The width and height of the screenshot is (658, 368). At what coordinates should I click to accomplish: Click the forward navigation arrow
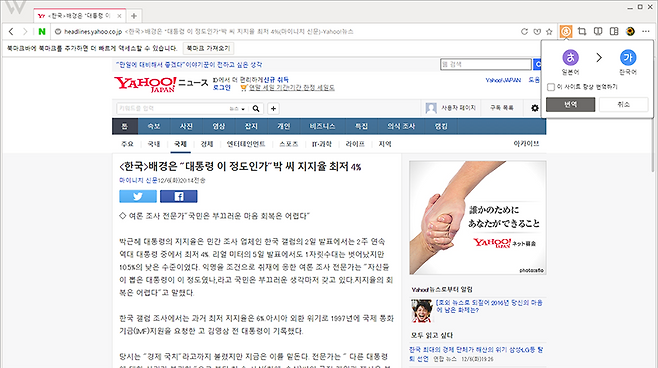point(25,31)
